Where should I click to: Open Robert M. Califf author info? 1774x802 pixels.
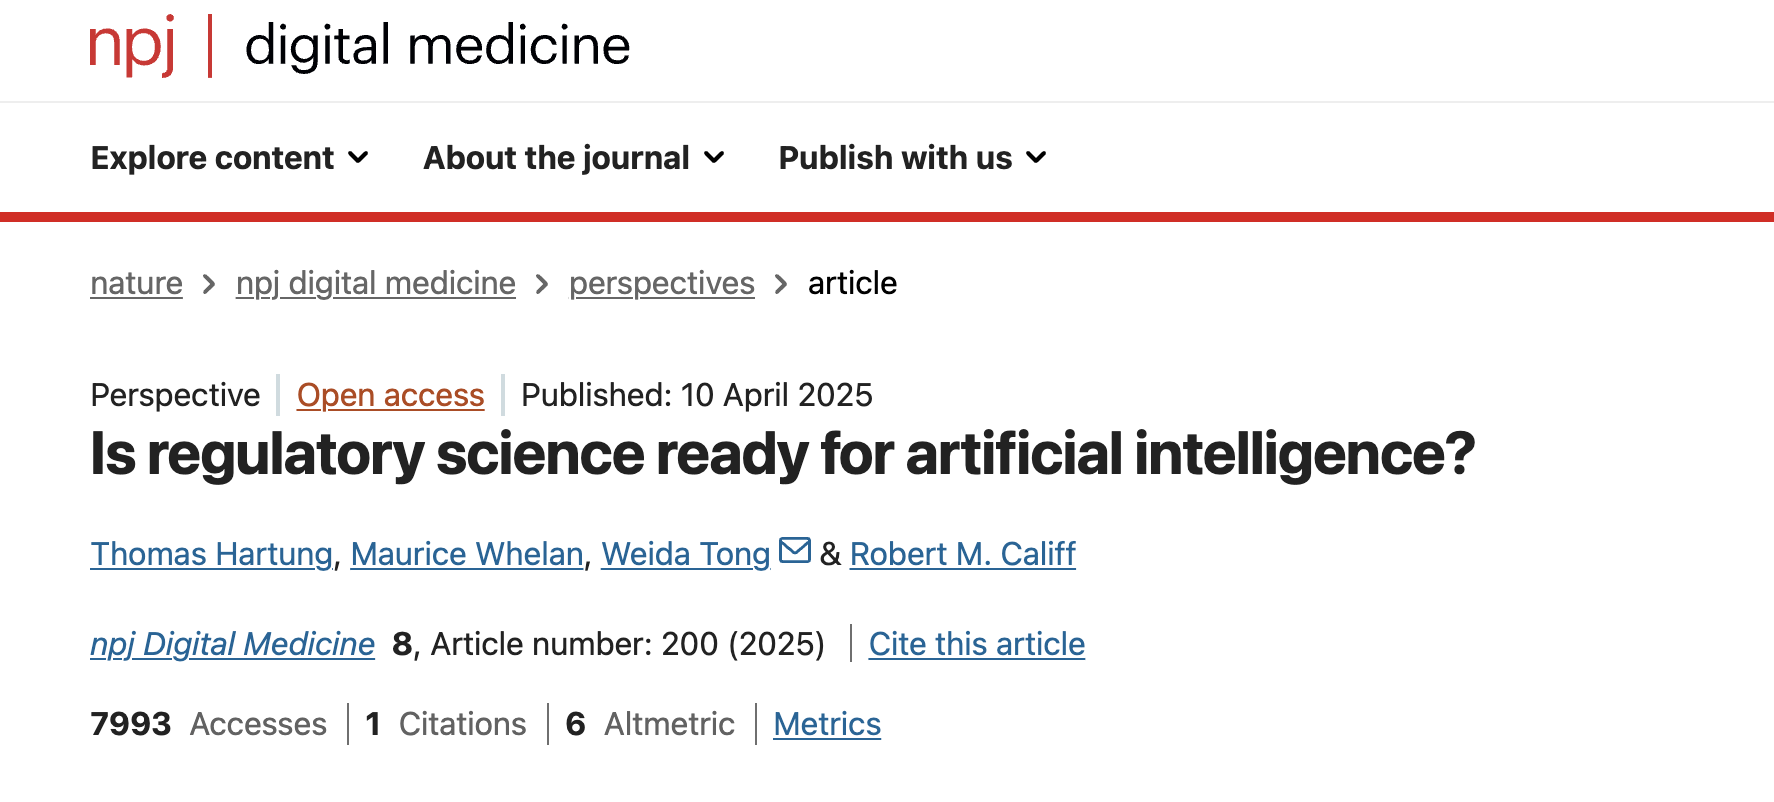pos(962,554)
